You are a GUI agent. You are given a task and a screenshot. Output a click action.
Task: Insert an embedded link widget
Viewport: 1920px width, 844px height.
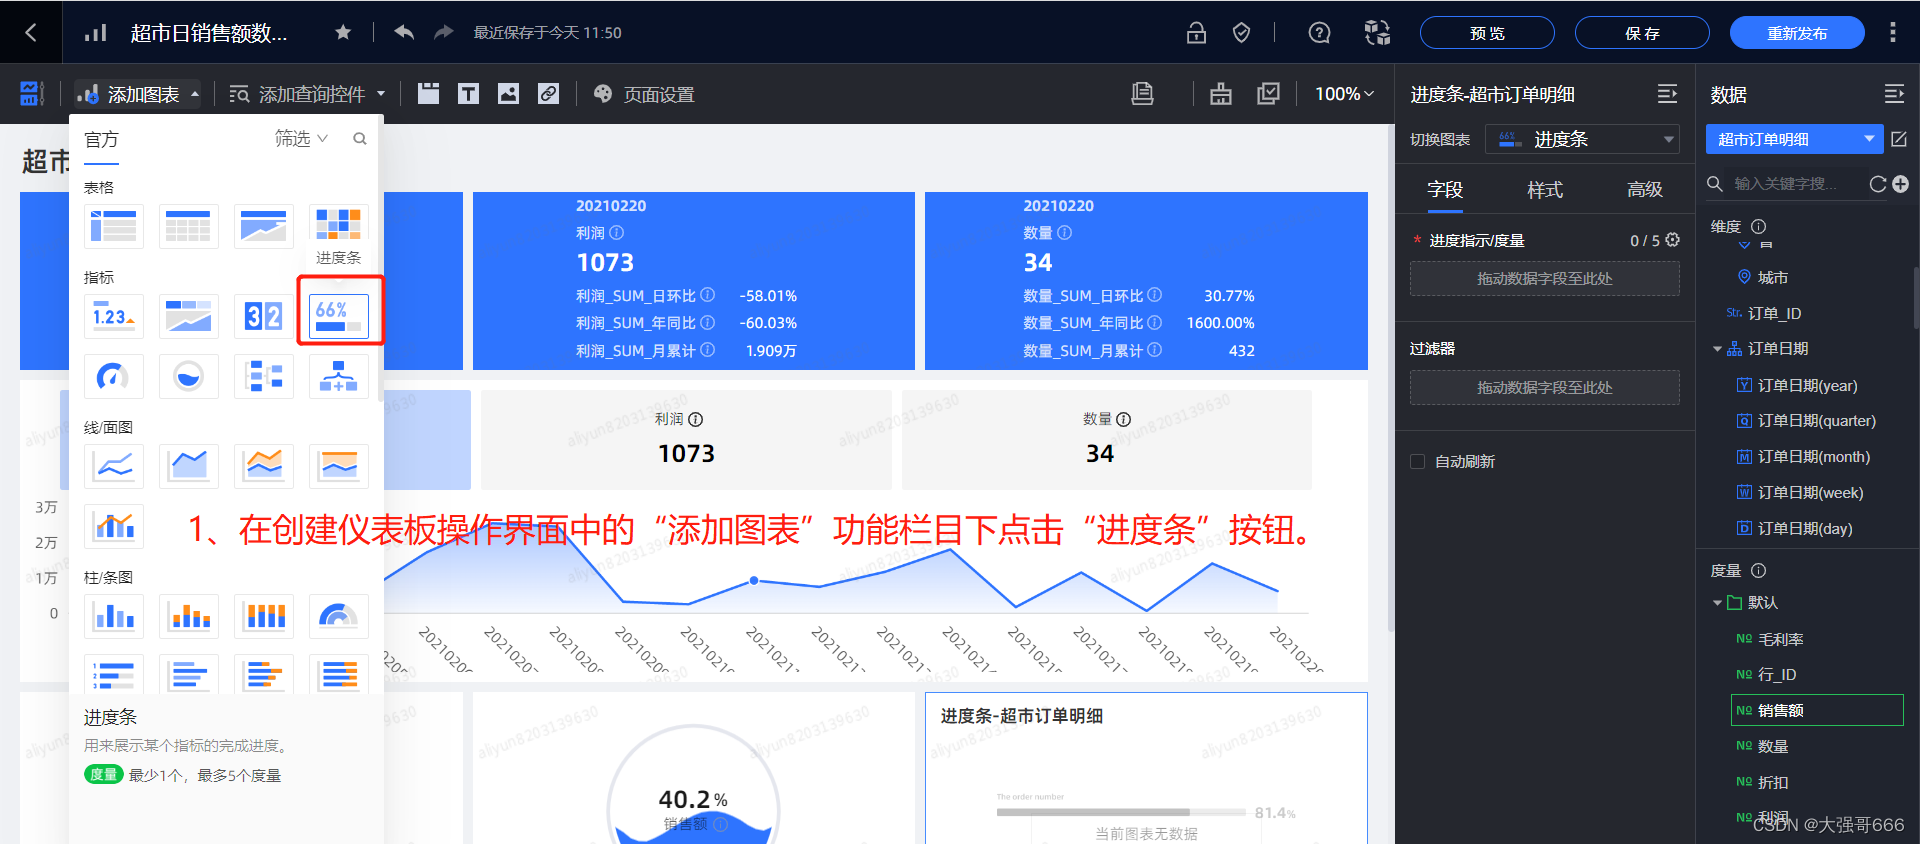[548, 94]
